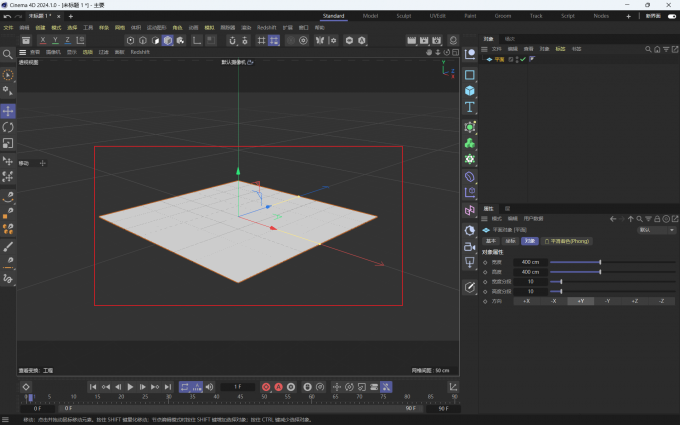This screenshot has height=425, width=680.
Task: Add a Light object
Action: 470,262
